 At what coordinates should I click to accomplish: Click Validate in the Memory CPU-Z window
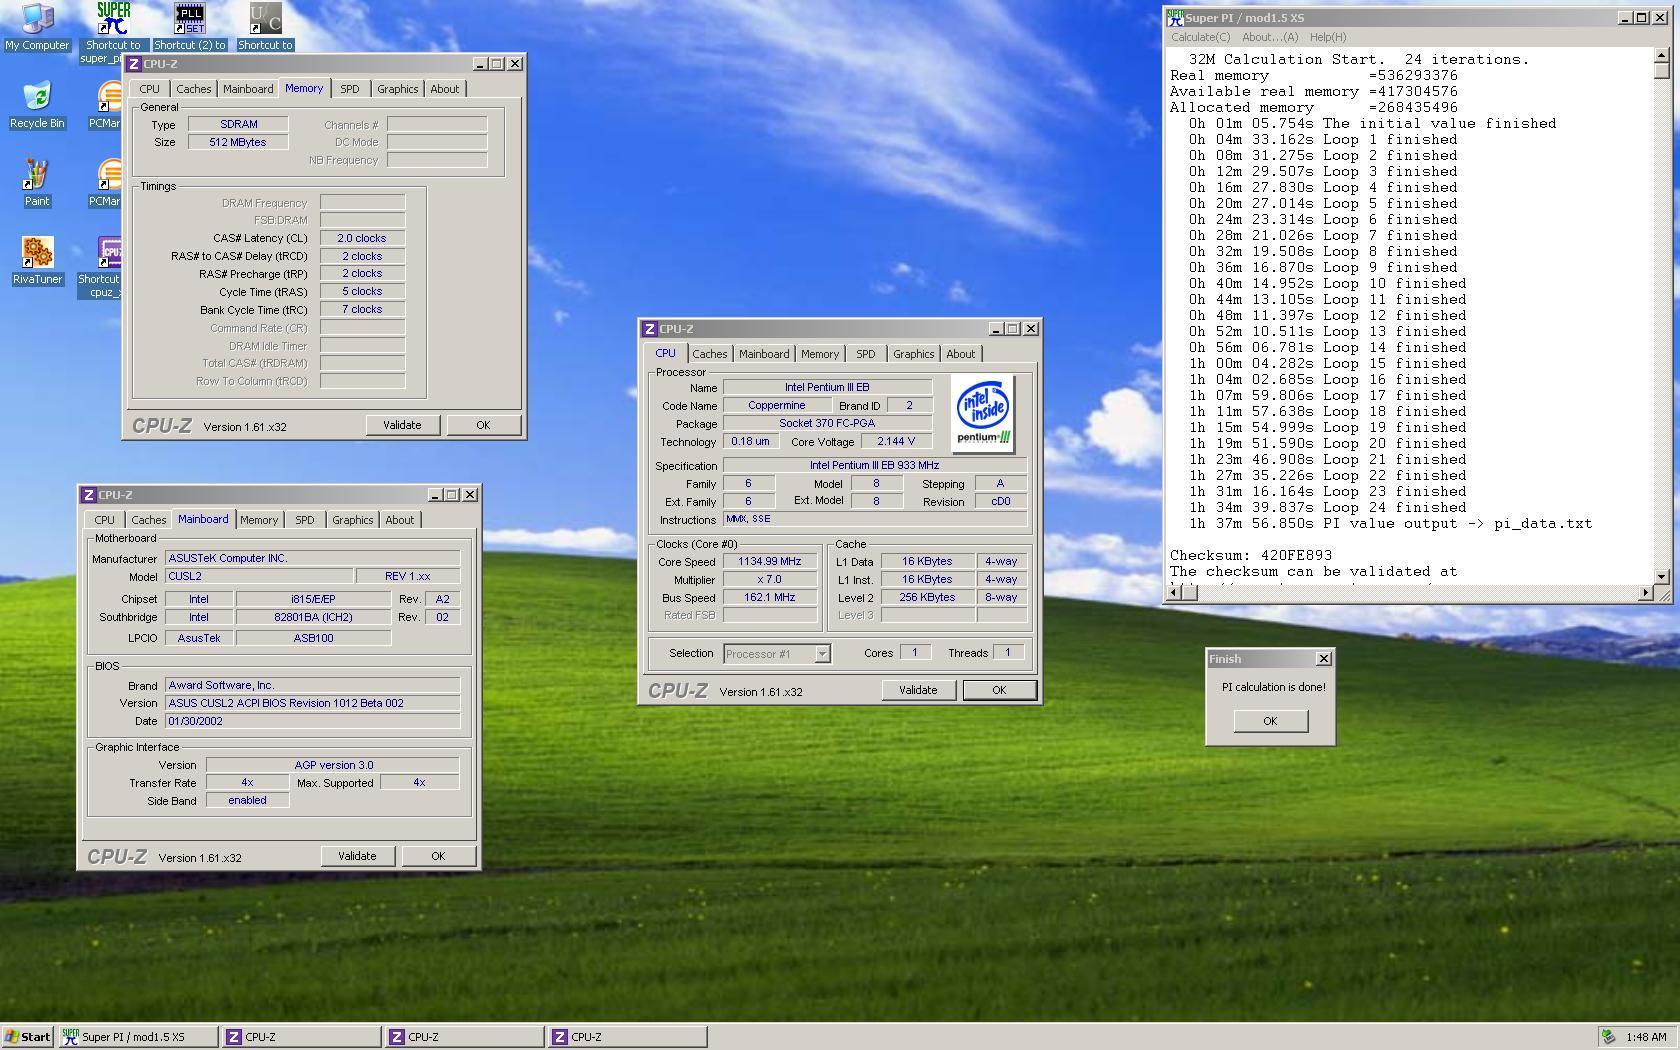coord(402,425)
